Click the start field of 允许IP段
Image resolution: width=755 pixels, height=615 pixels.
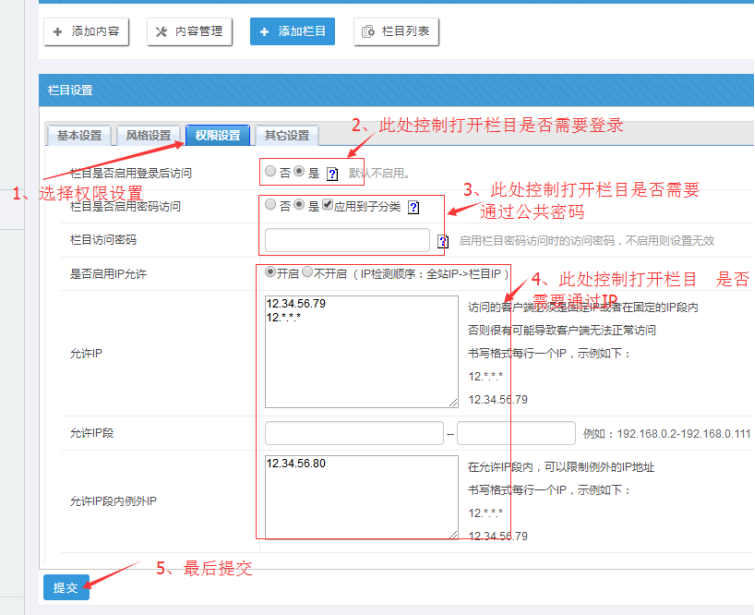click(x=354, y=433)
